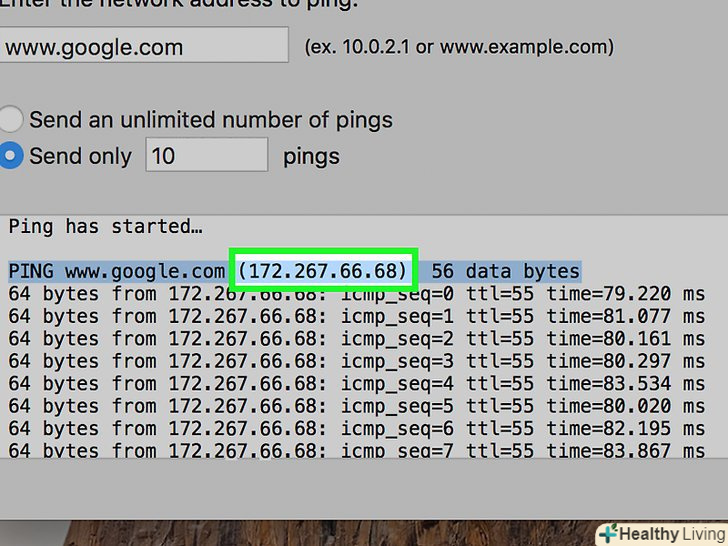The width and height of the screenshot is (728, 546).
Task: Click the ping count field showing 10
Action: 207,156
